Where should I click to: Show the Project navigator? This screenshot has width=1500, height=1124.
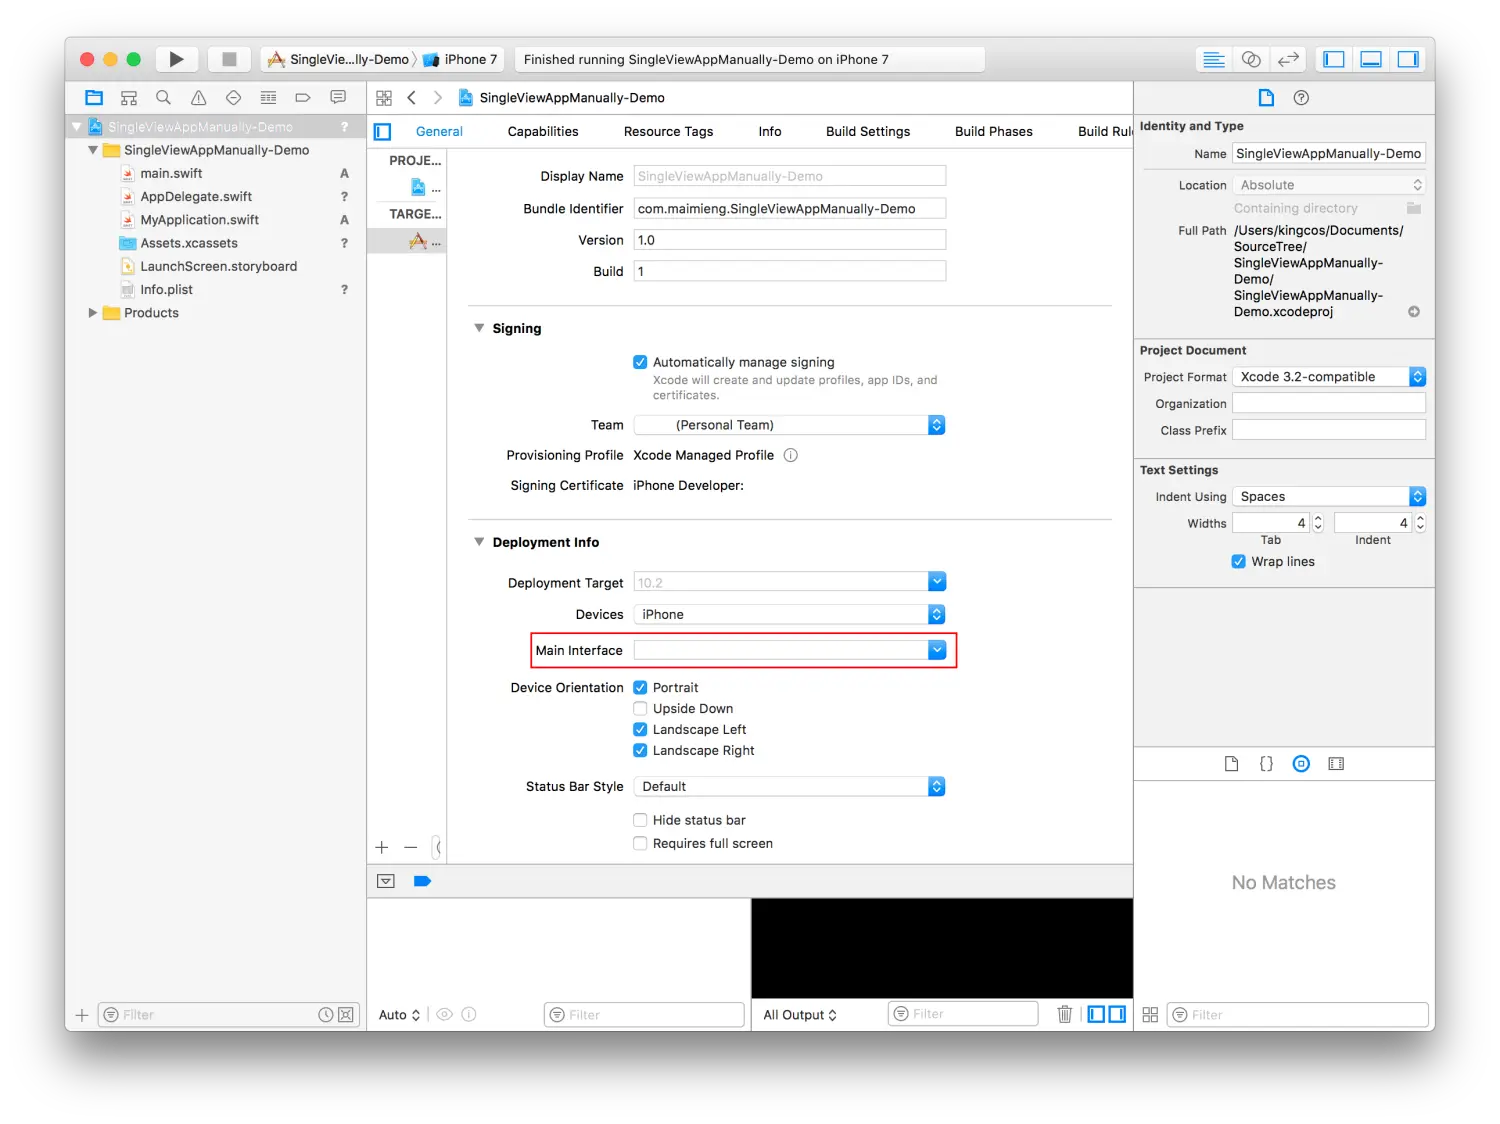click(x=94, y=97)
